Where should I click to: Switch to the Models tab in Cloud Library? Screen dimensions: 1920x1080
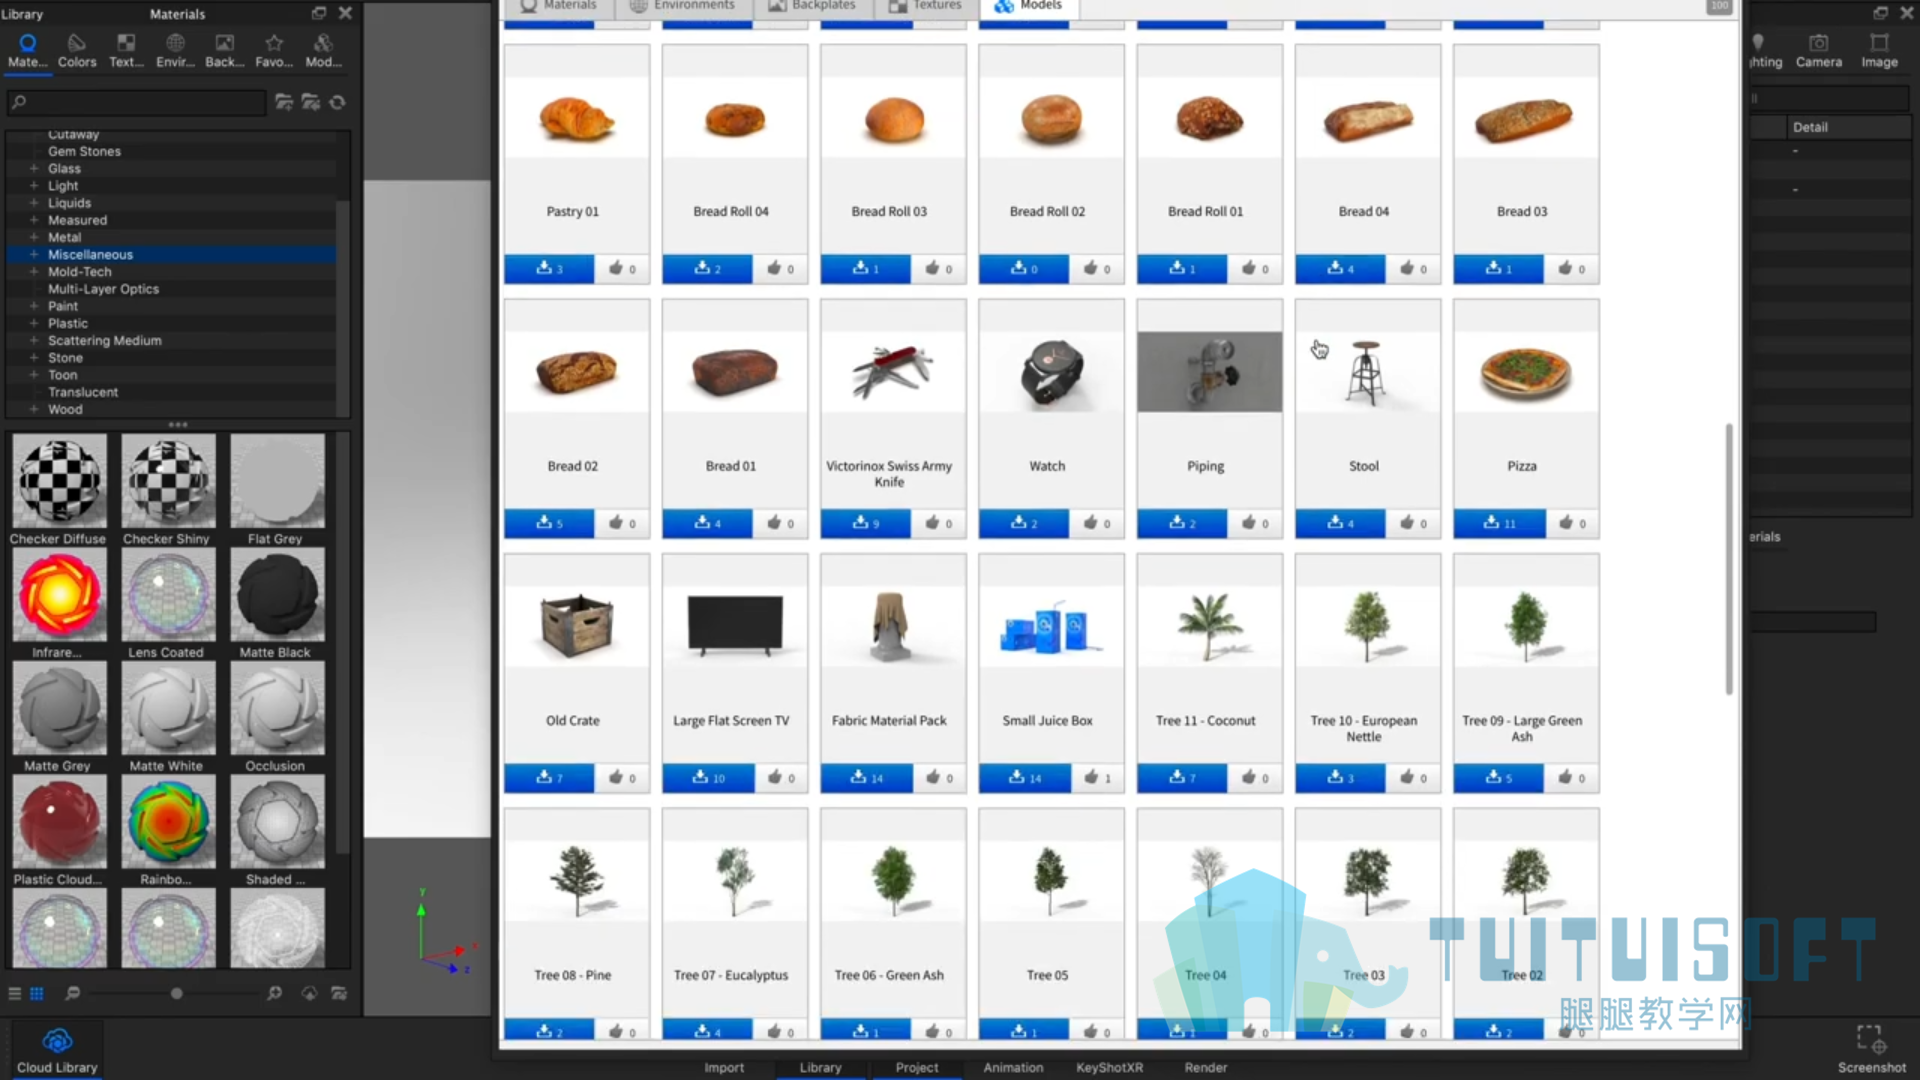pyautogui.click(x=1029, y=6)
